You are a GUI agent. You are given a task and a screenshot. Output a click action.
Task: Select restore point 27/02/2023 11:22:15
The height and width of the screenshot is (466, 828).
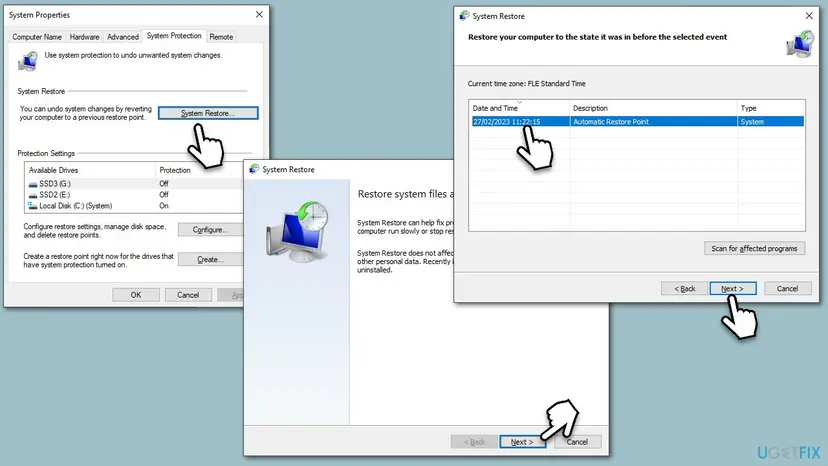(638, 122)
